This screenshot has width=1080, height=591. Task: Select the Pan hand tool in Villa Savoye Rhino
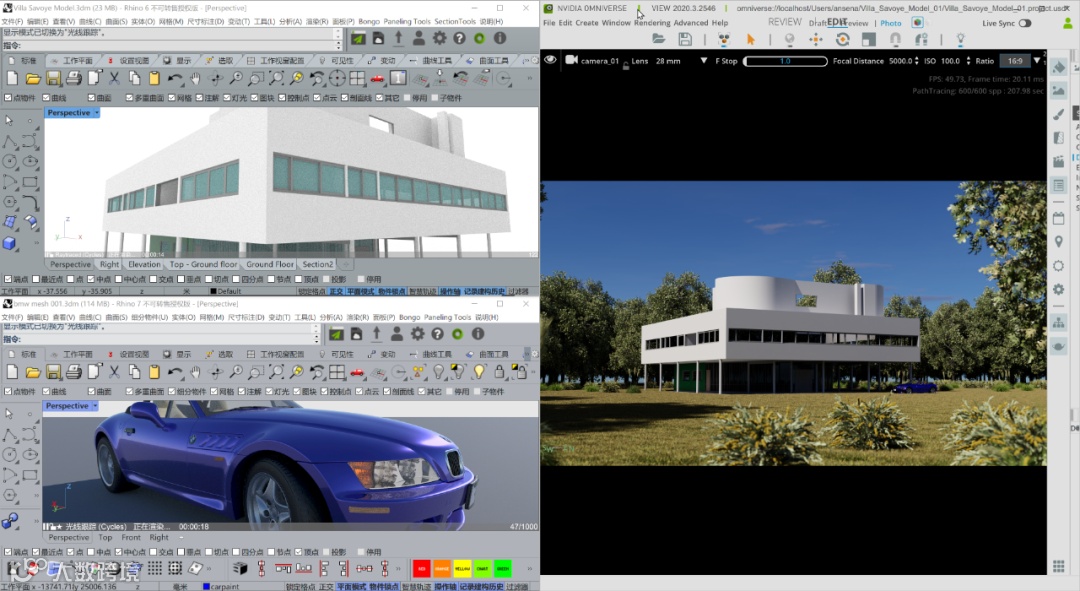(195, 79)
